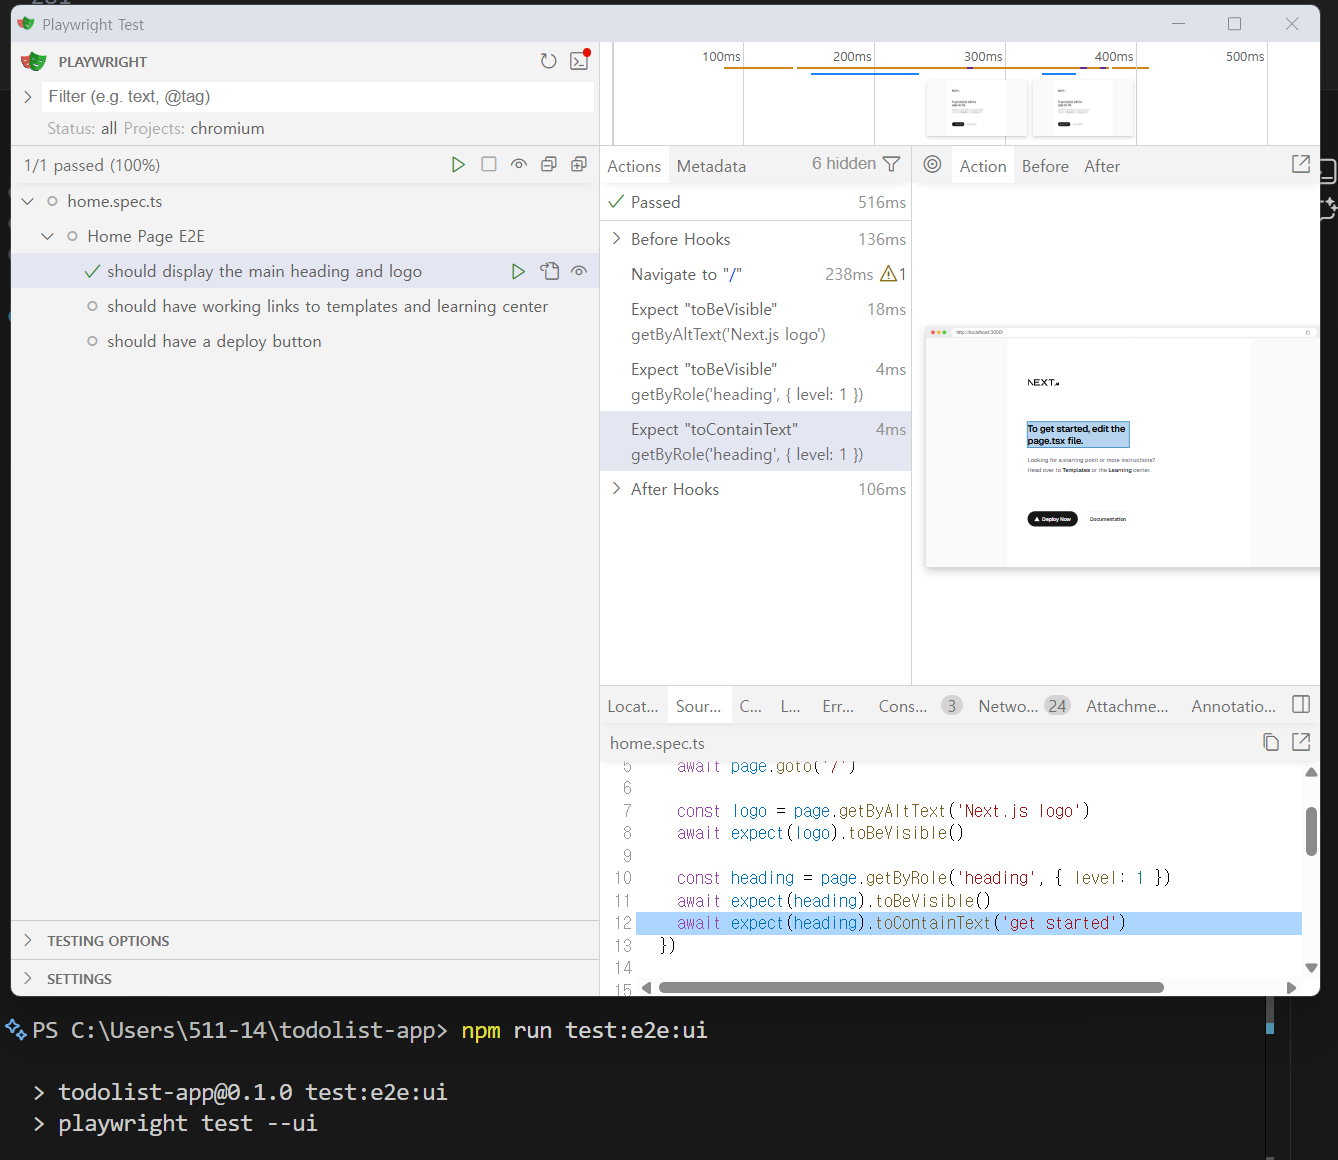Open the Locator bottom tab
The width and height of the screenshot is (1338, 1160).
point(633,706)
